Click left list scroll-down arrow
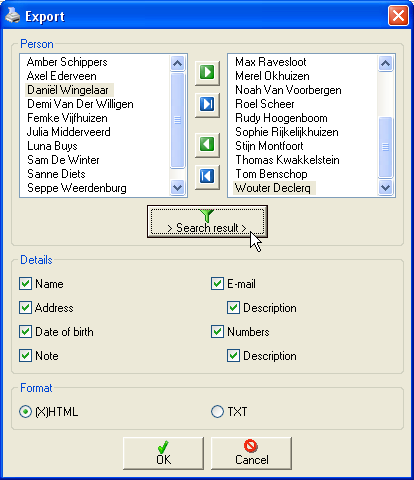Screen dimensions: 414x480 click(x=177, y=187)
